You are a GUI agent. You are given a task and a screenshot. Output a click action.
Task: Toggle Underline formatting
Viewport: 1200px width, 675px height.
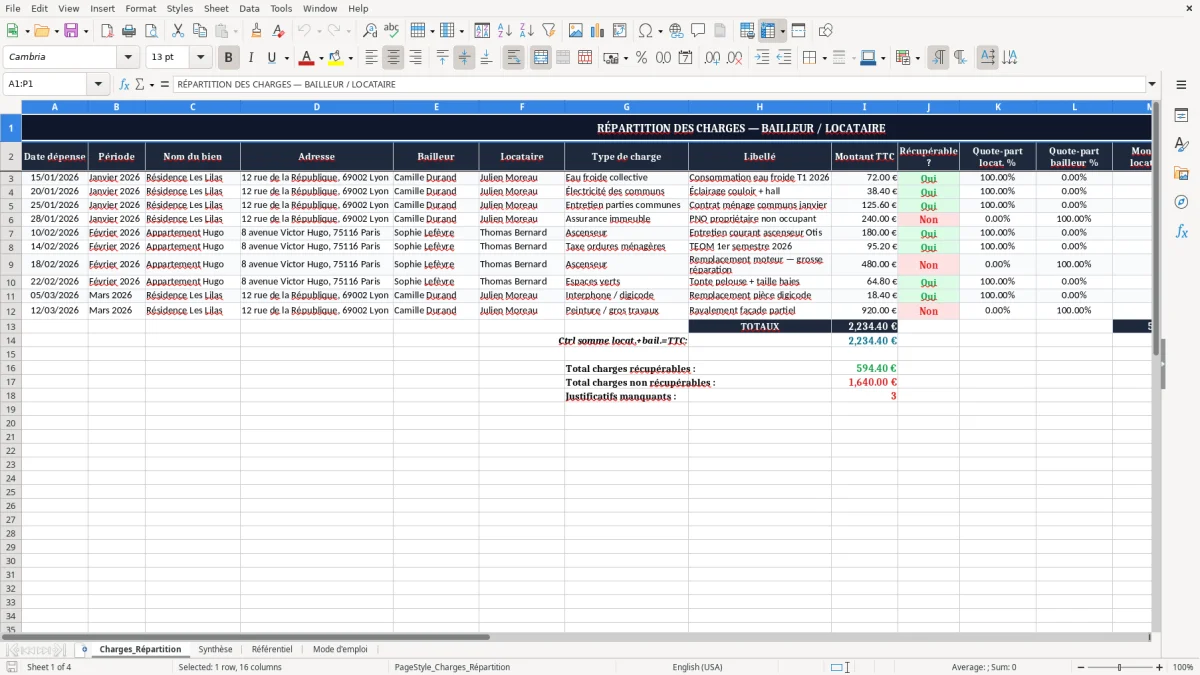coord(271,58)
